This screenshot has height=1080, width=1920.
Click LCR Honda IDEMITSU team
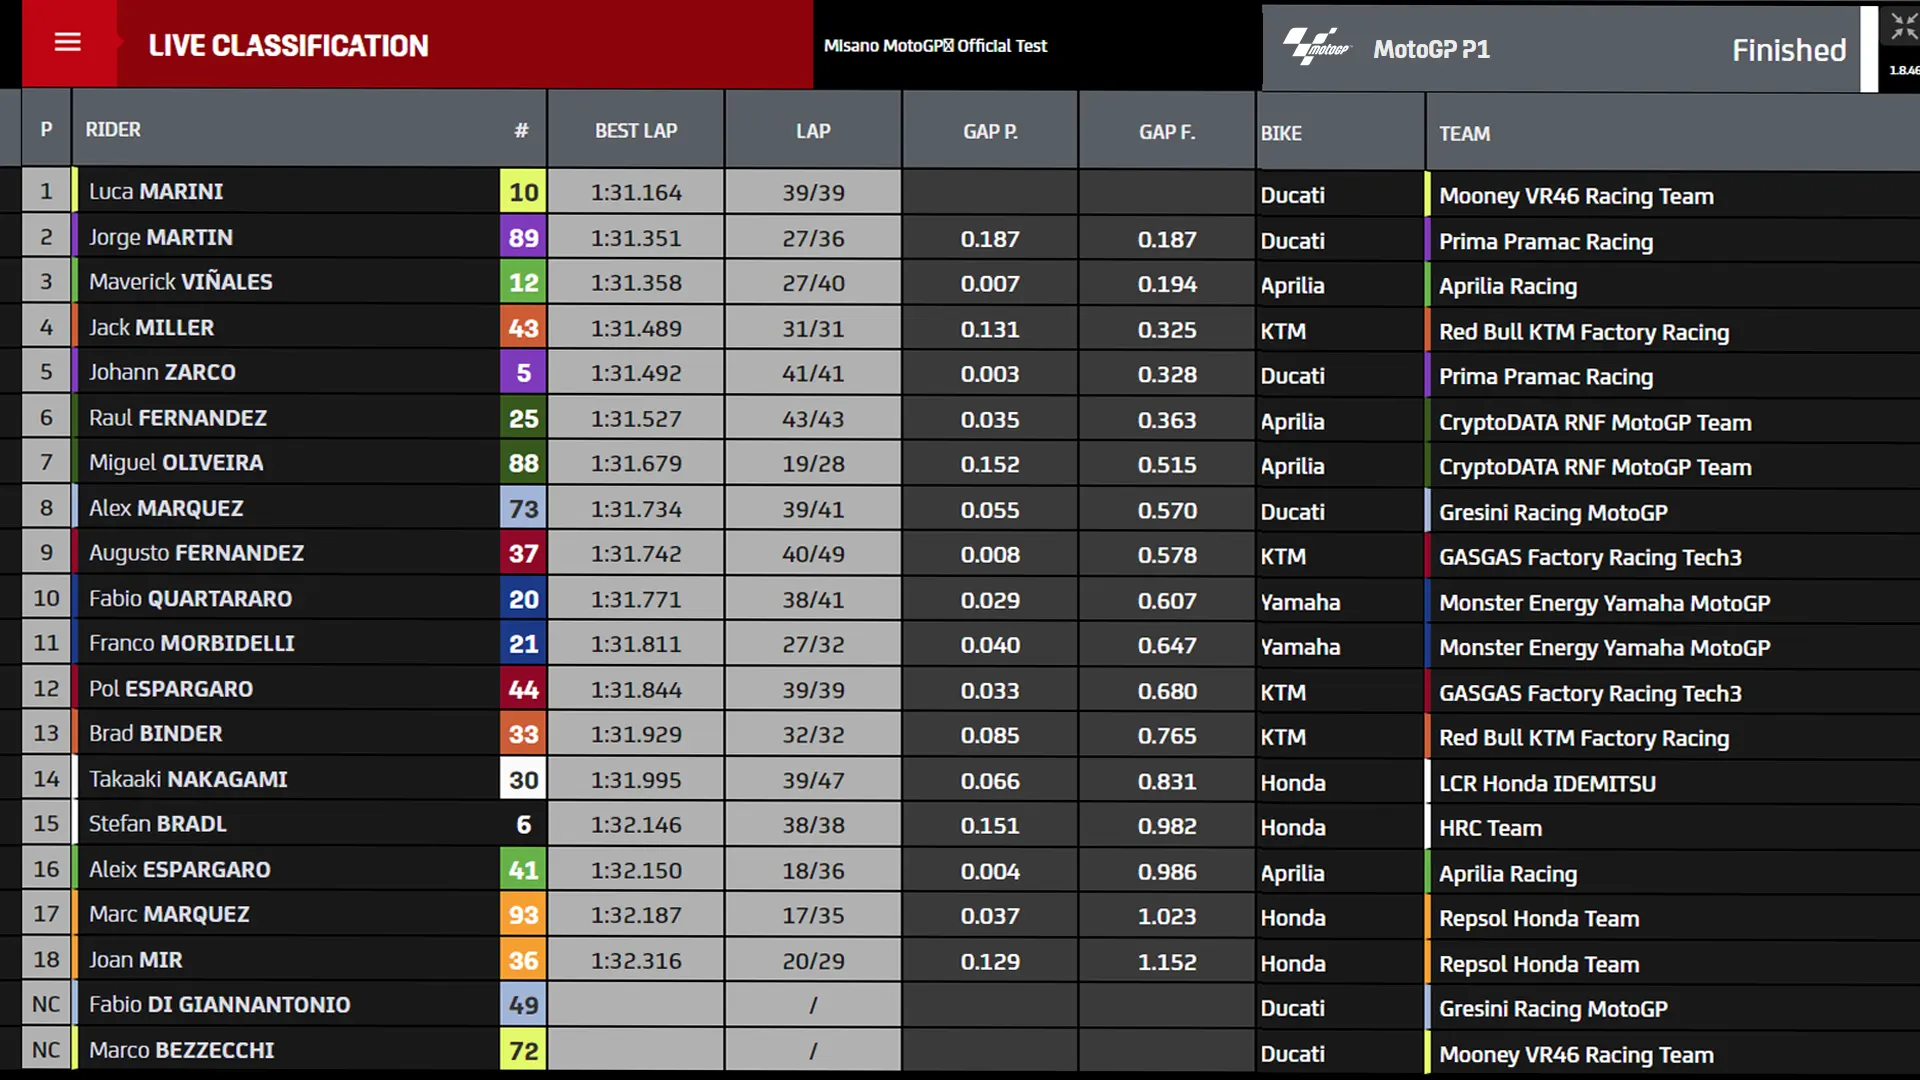pos(1547,784)
